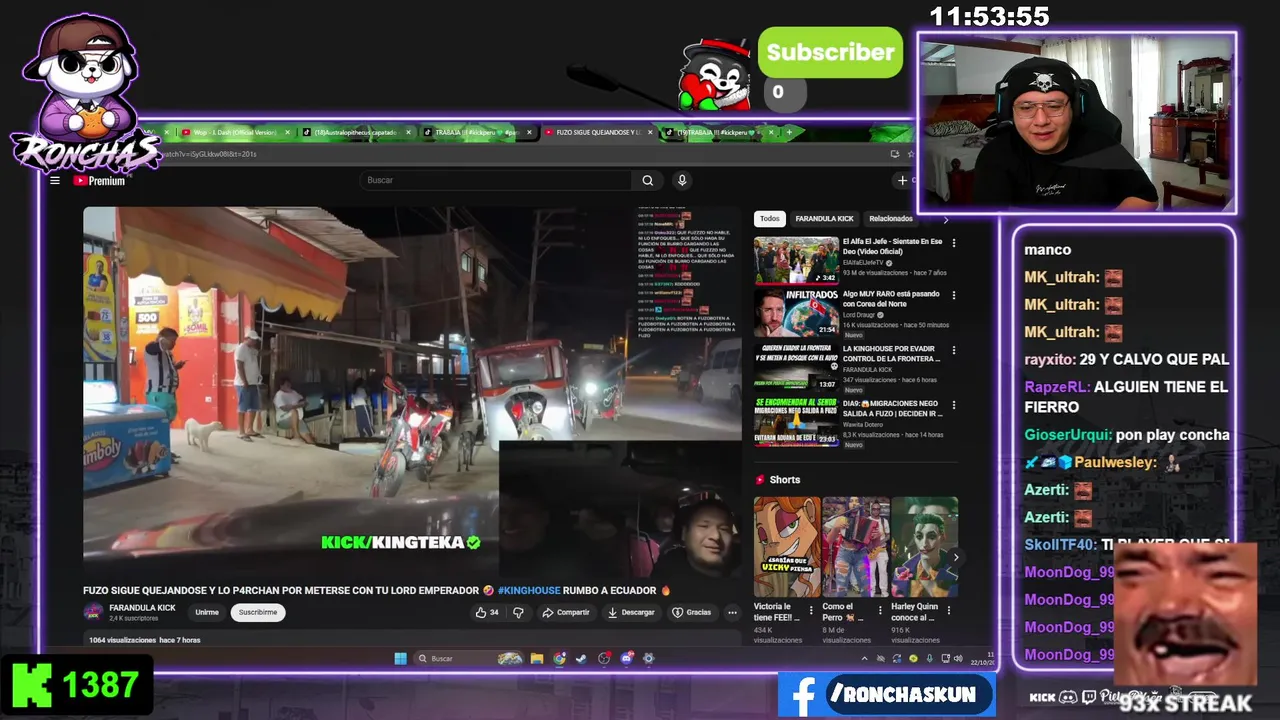Expand the system tray hidden icons chevron
The width and height of the screenshot is (1280, 720).
tap(865, 658)
